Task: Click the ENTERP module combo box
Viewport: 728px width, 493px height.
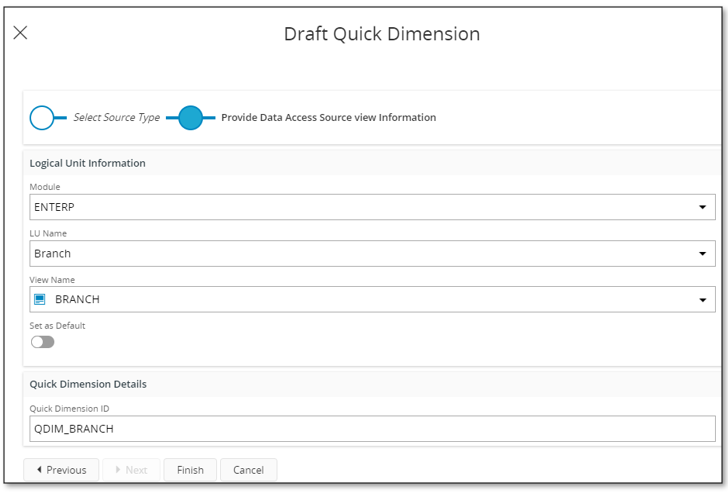Action: (x=372, y=207)
